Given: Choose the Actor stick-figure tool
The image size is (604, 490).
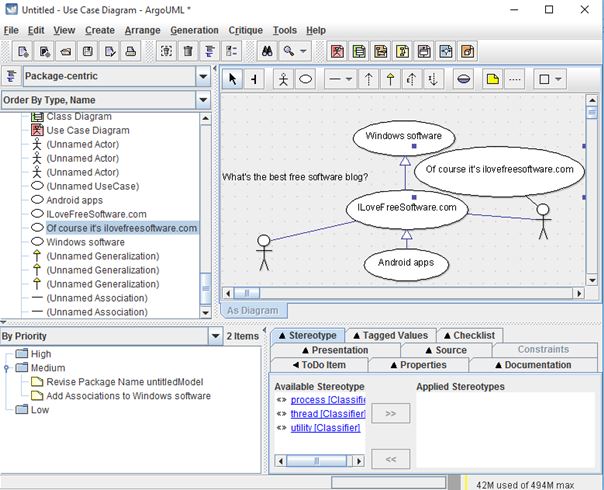Looking at the screenshot, I should coord(283,78).
